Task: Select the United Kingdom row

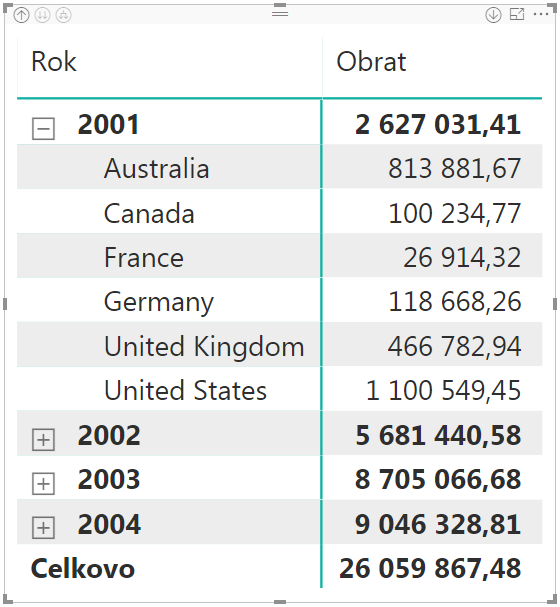Action: [x=279, y=345]
